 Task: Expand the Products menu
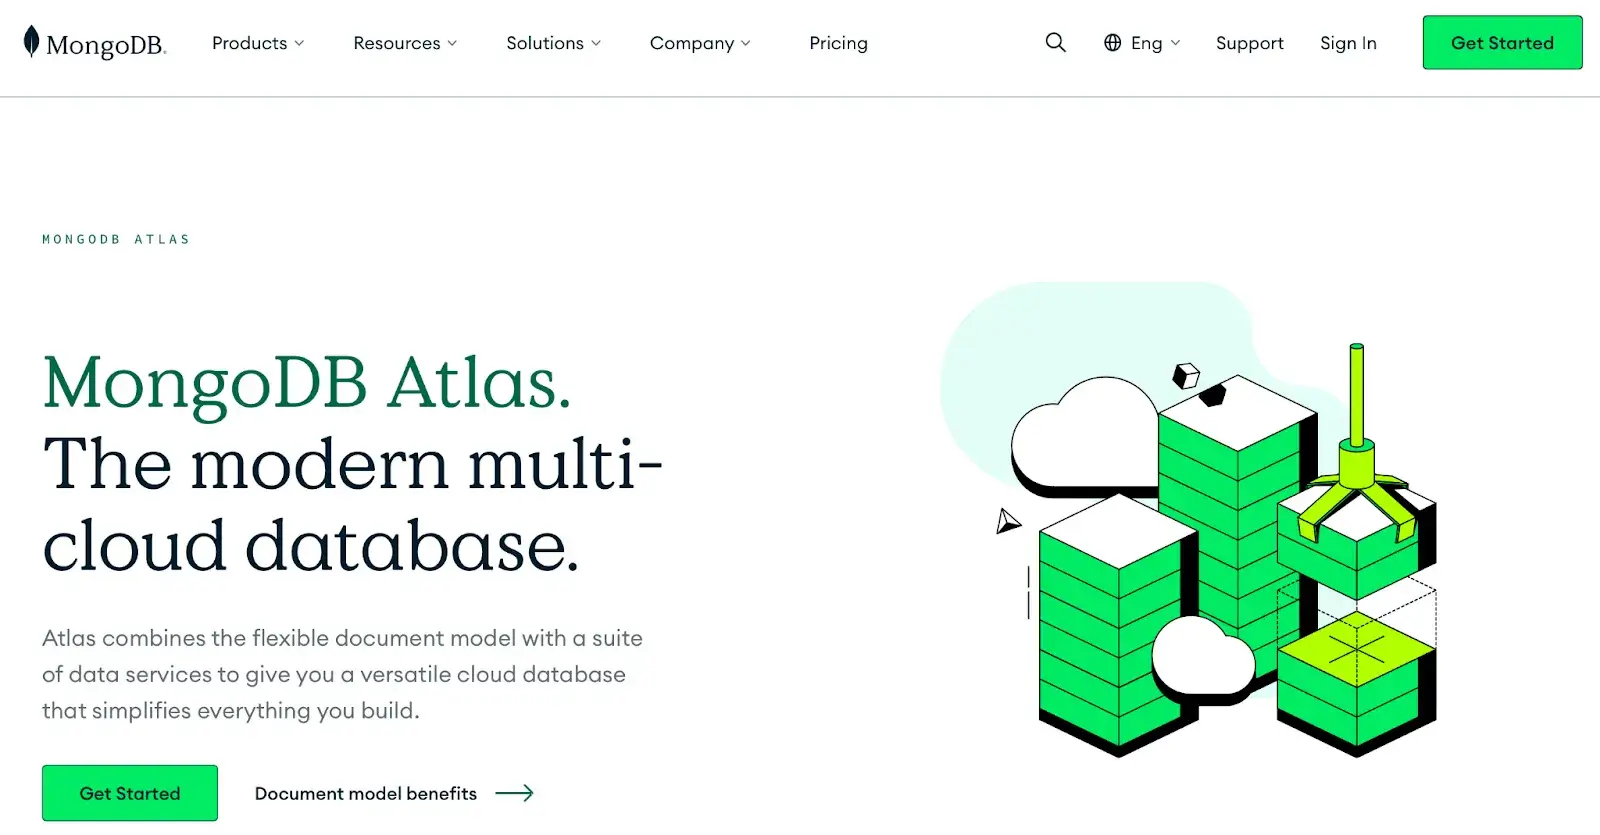258,43
